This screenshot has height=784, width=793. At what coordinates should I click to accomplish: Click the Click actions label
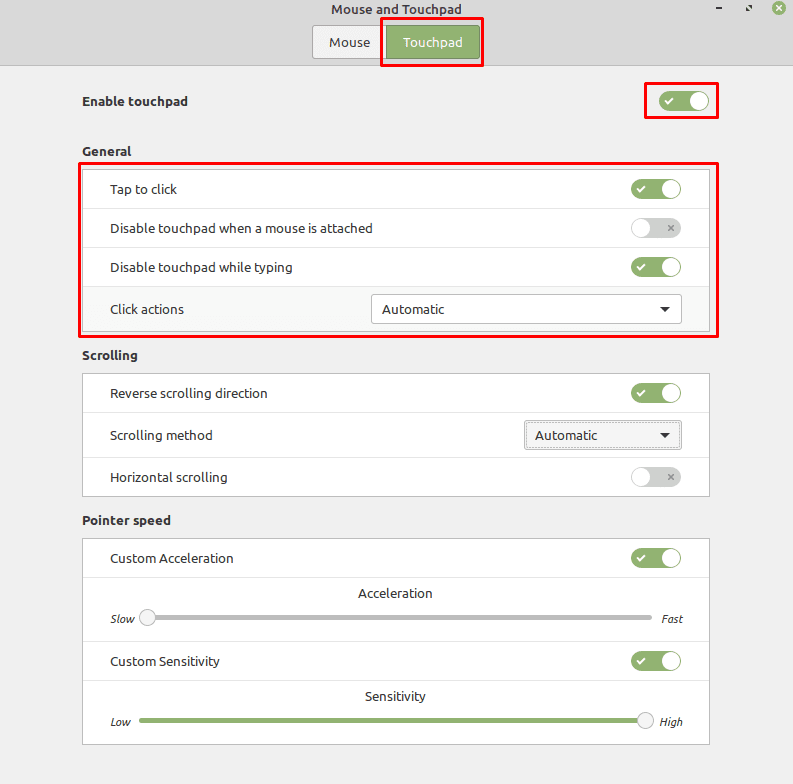coord(147,309)
